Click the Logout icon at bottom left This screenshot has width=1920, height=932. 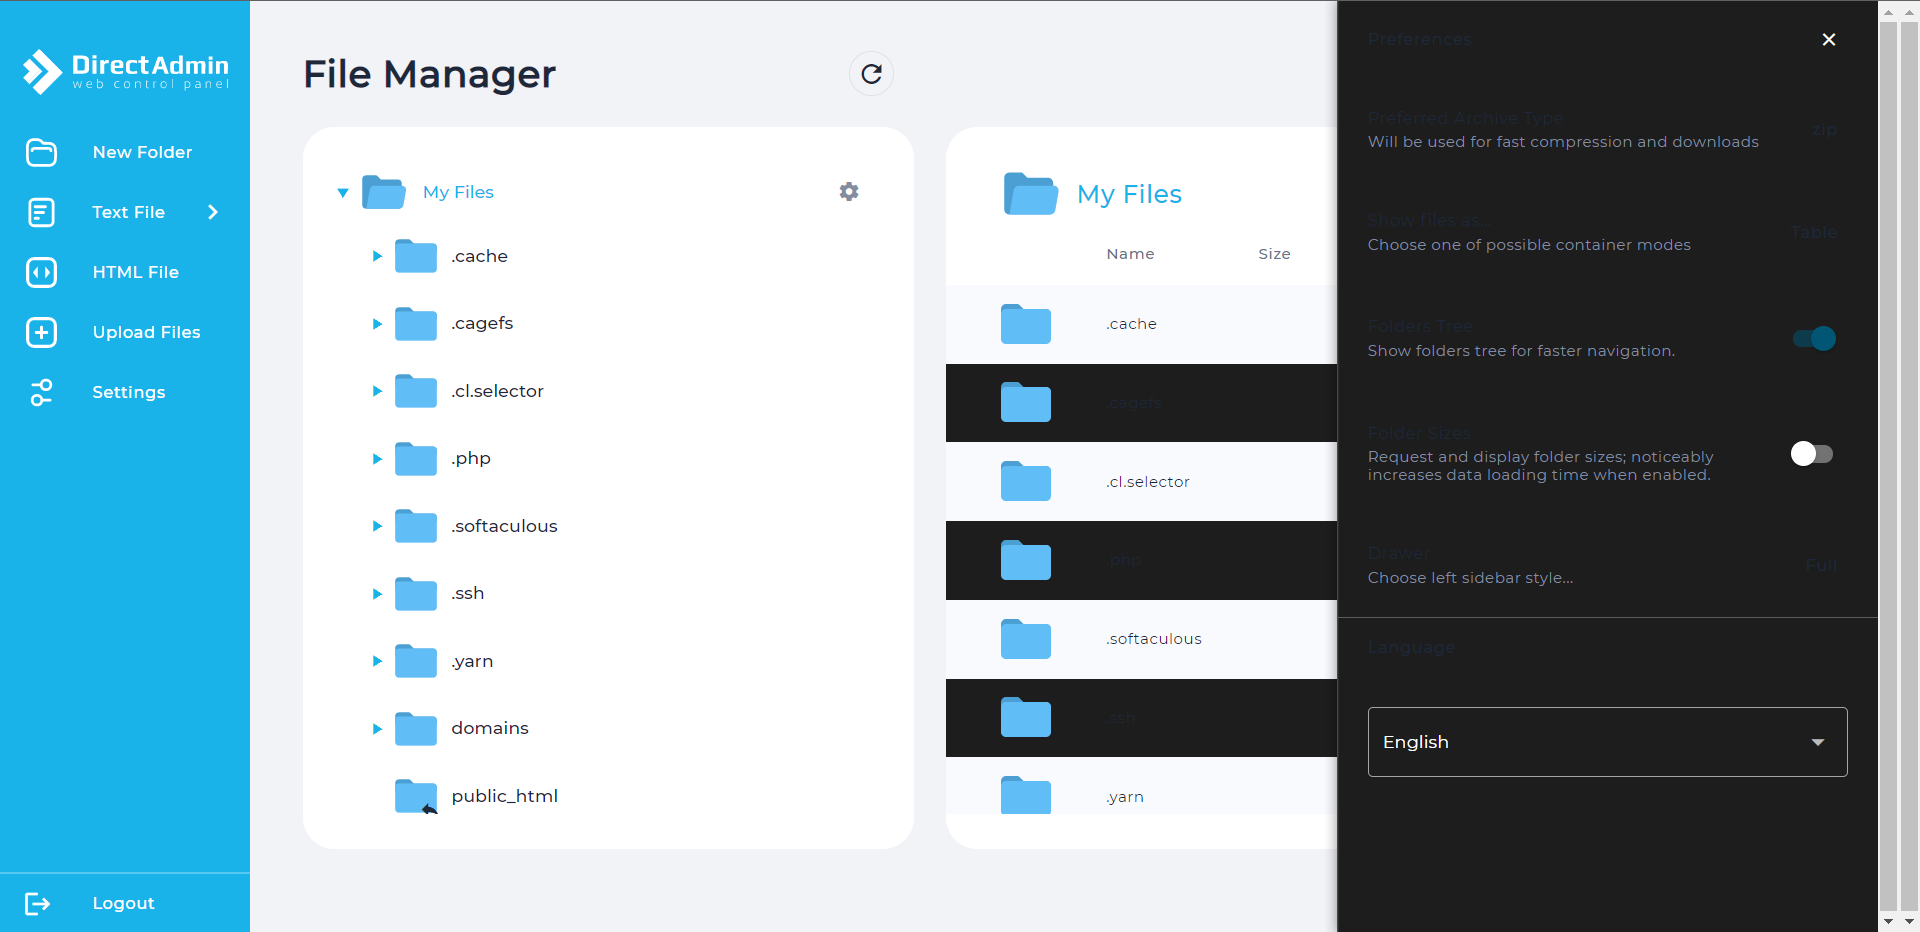coord(37,904)
